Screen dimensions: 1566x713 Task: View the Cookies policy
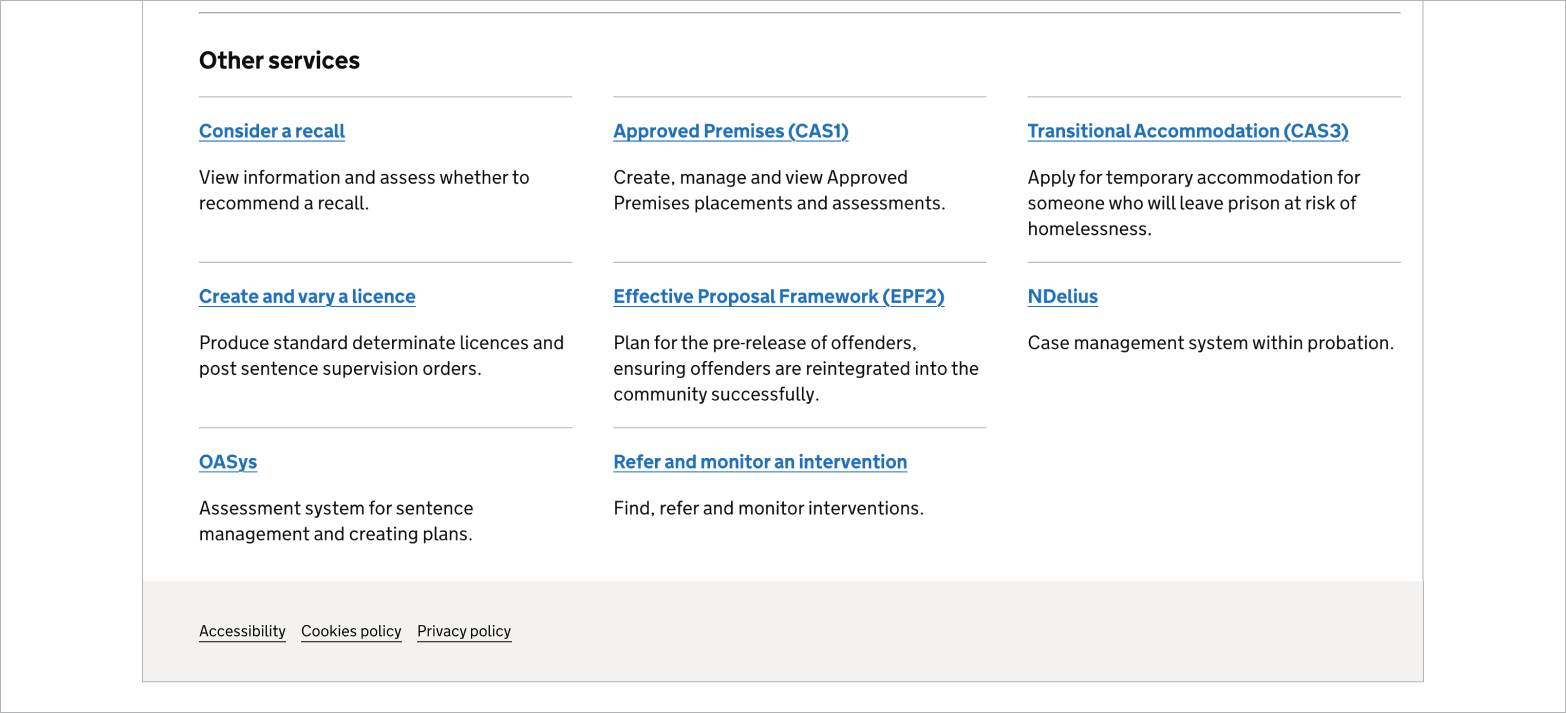coord(351,631)
